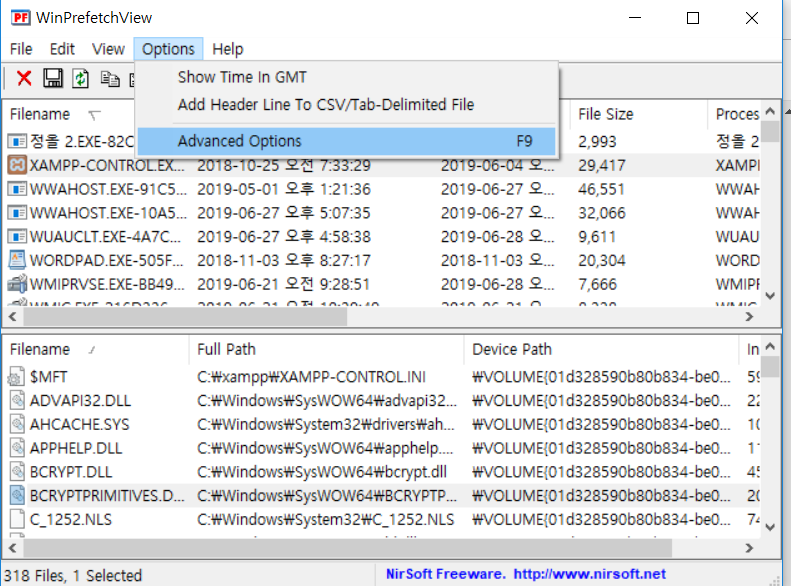791x586 pixels.
Task: Open the Edit menu
Action: (62, 49)
